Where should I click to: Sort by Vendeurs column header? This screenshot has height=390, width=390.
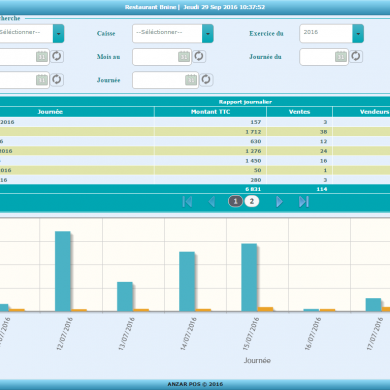tap(374, 112)
